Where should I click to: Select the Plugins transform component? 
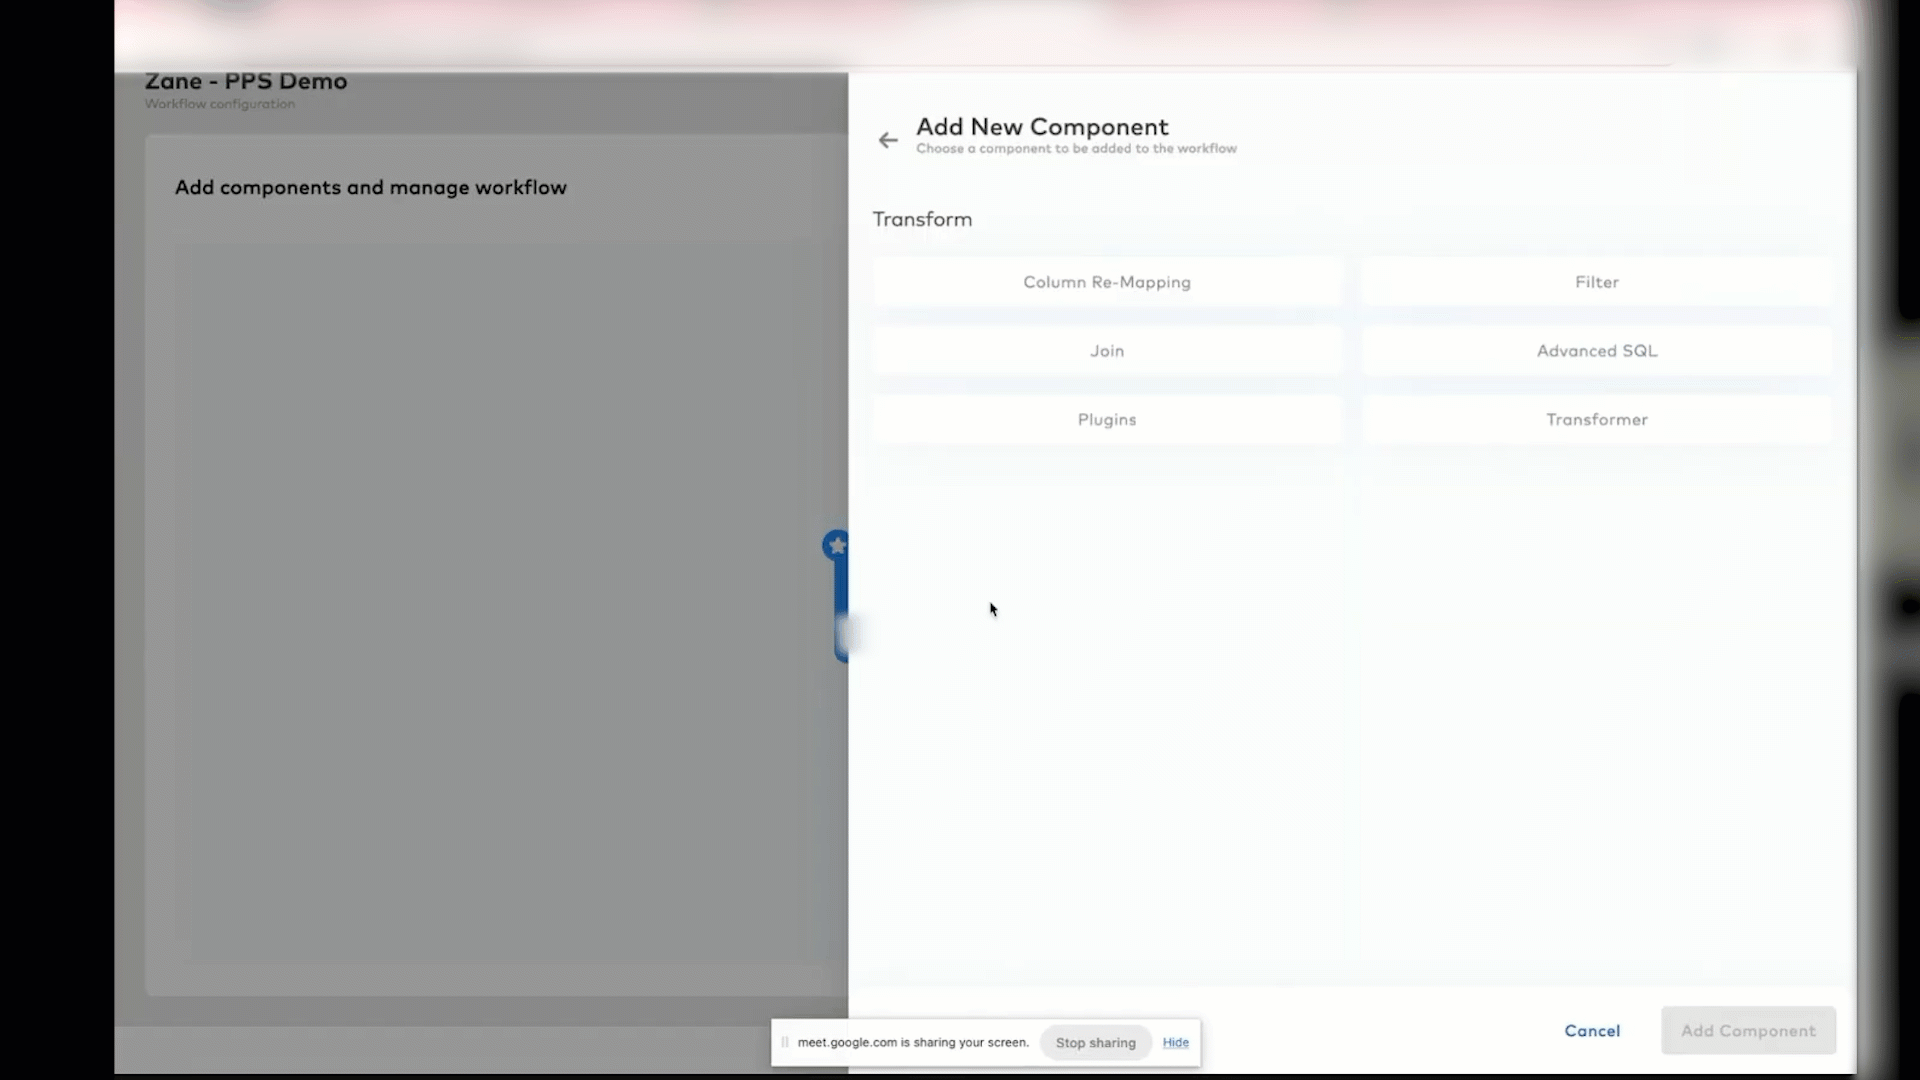click(1106, 419)
